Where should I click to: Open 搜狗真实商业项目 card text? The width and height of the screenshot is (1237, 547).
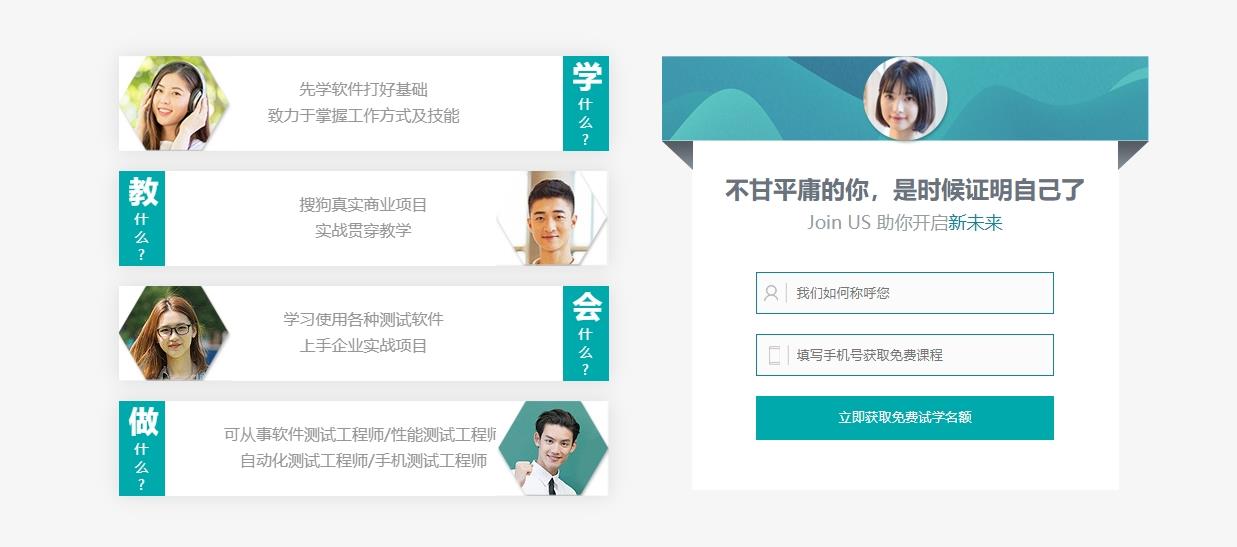point(364,204)
